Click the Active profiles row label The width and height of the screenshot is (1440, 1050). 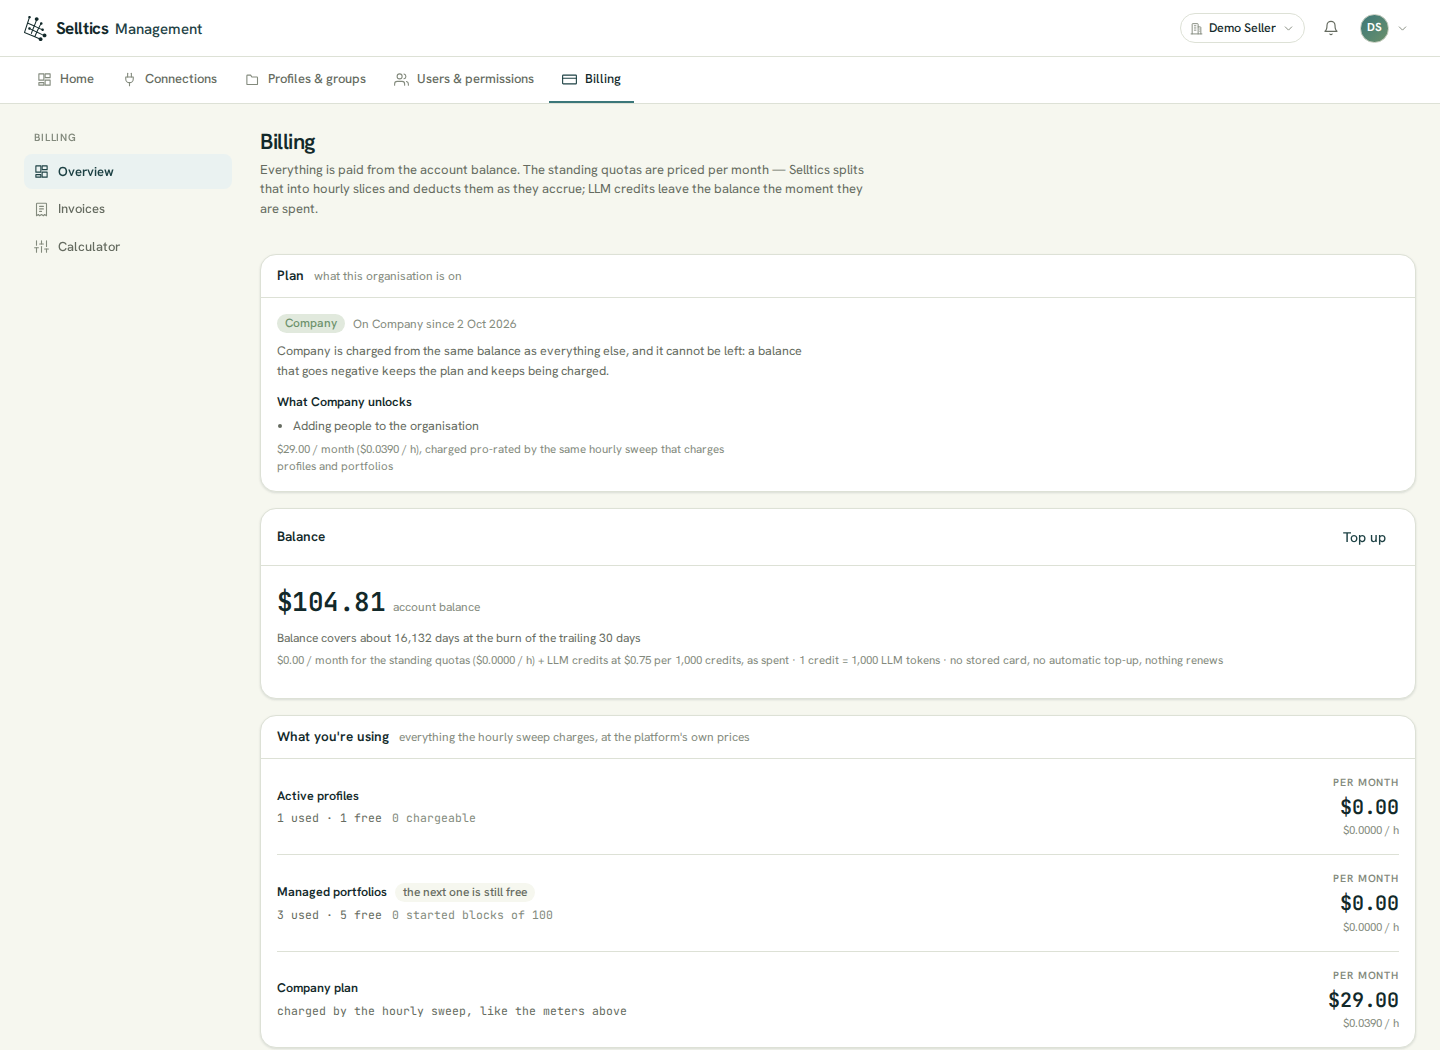pos(318,796)
